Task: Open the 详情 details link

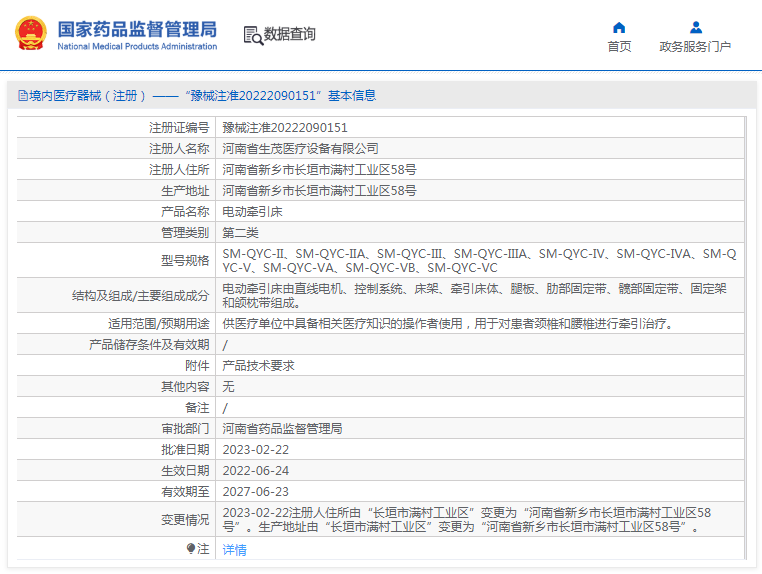Action: click(x=234, y=550)
